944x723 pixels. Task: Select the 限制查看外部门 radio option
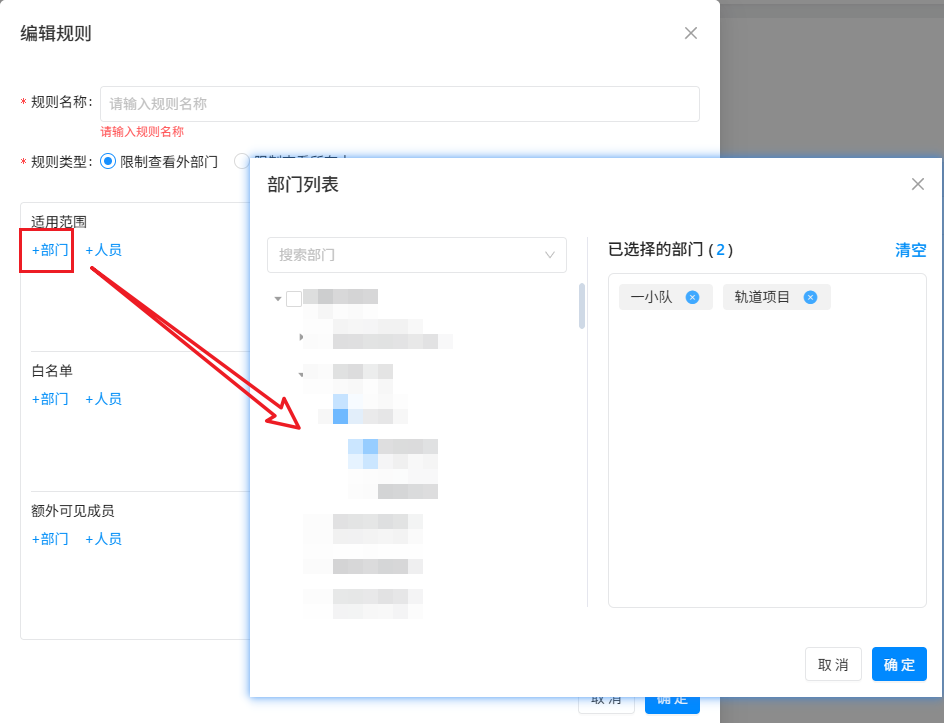[109, 161]
